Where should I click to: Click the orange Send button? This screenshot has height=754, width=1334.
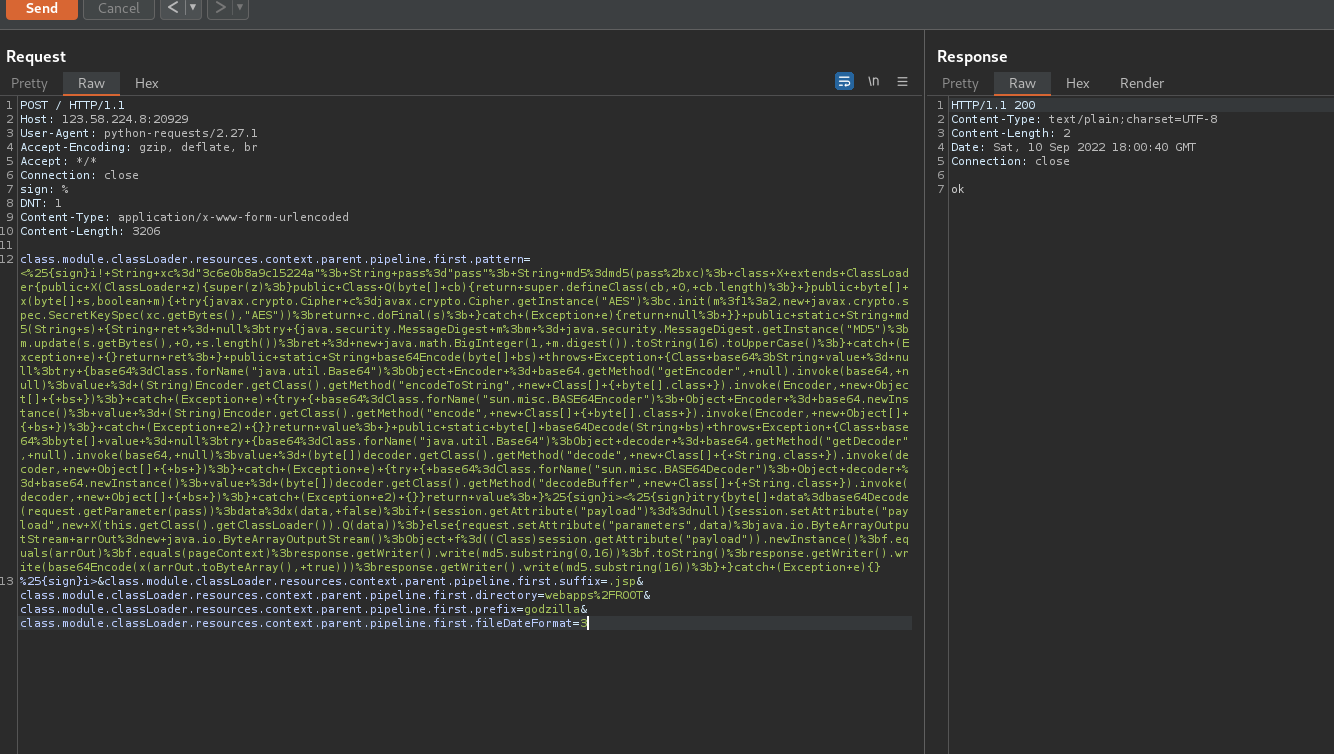pos(41,8)
